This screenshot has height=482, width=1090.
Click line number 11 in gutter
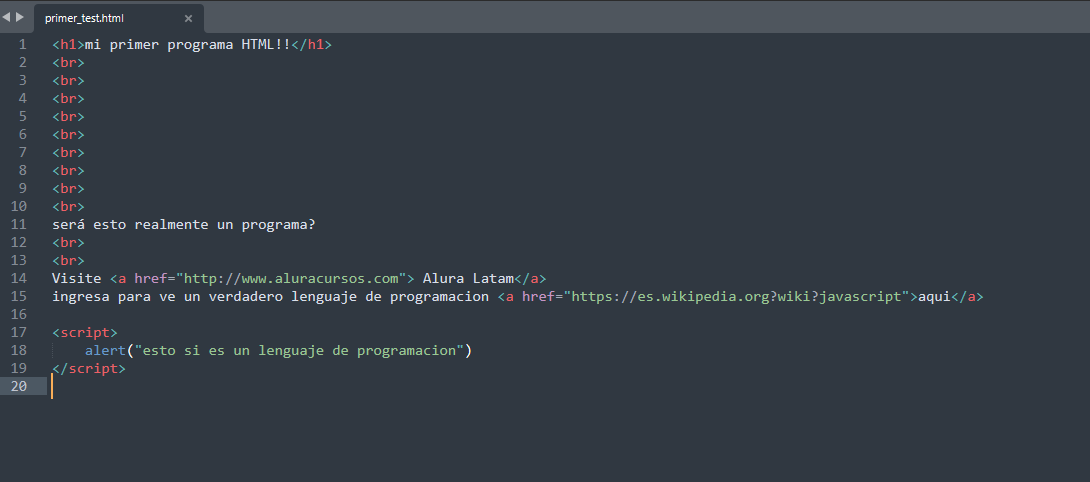19,225
